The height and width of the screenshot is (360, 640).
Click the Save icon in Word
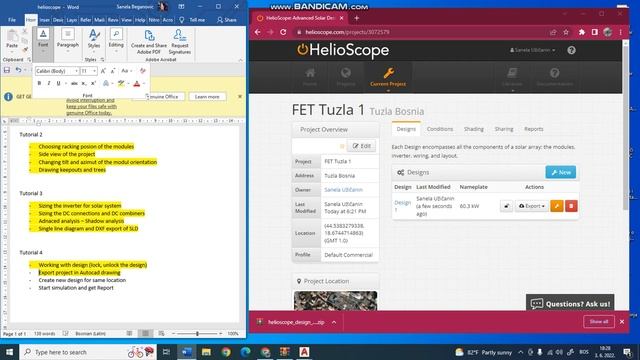click(x=7, y=70)
